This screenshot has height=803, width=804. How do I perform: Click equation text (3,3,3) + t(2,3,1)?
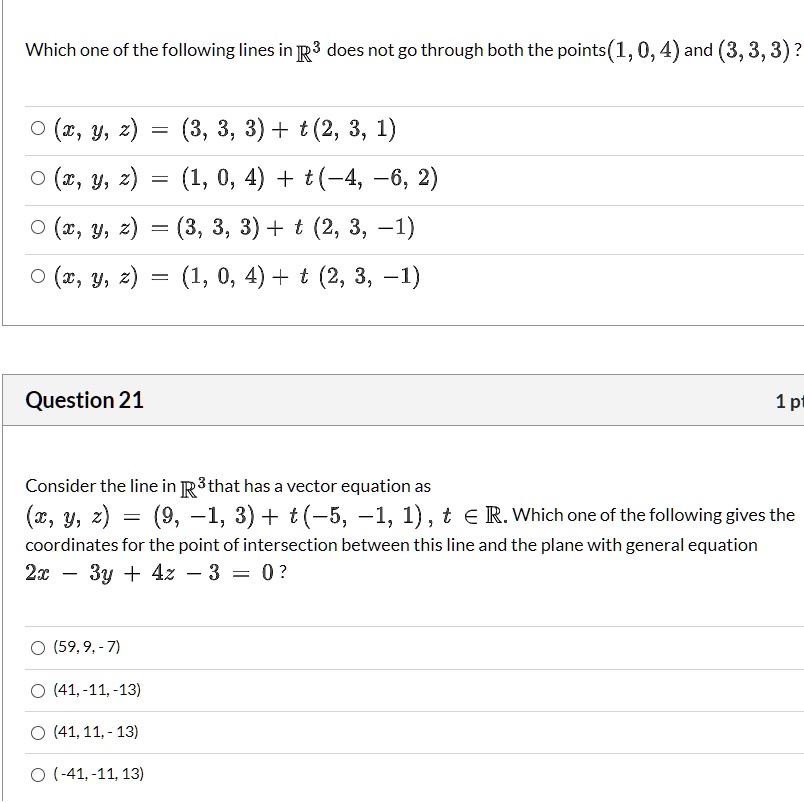tap(225, 129)
